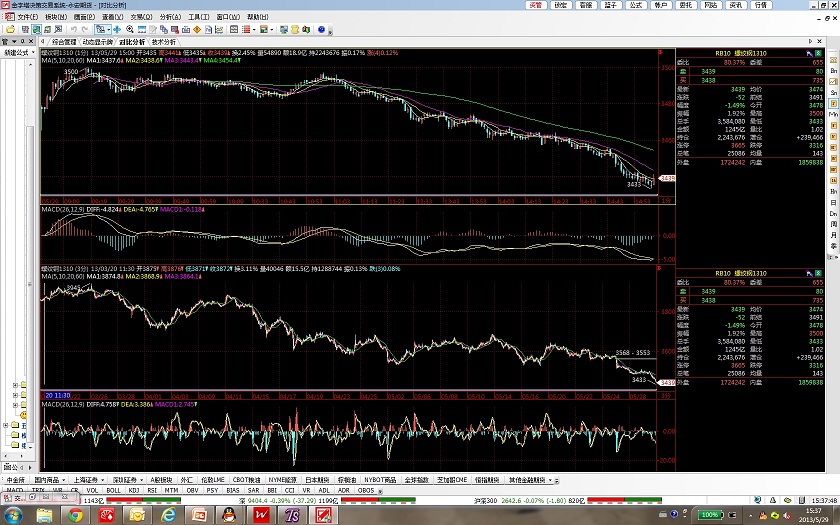Launch Chrome from the taskbar
Viewport: 840px width, 525px height.
pos(74,514)
